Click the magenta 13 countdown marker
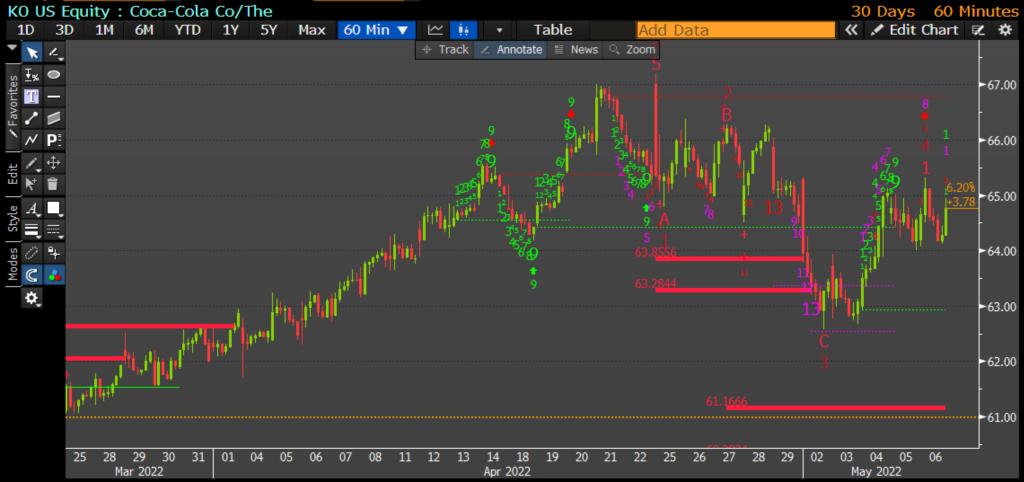1024x482 pixels. point(810,309)
